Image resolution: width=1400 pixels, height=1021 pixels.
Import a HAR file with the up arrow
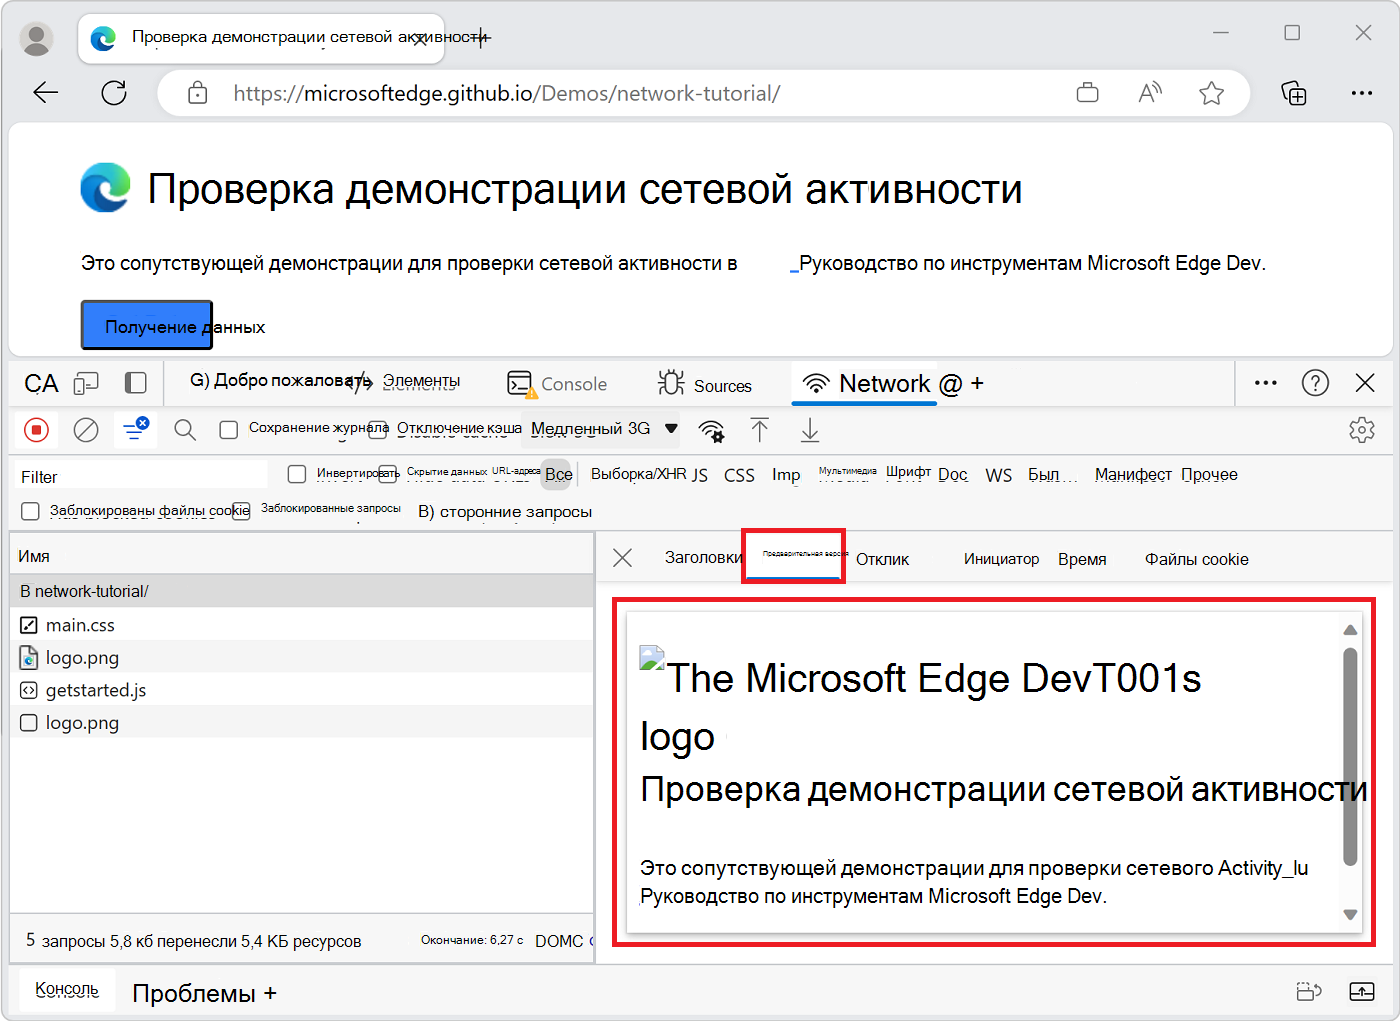(x=760, y=430)
